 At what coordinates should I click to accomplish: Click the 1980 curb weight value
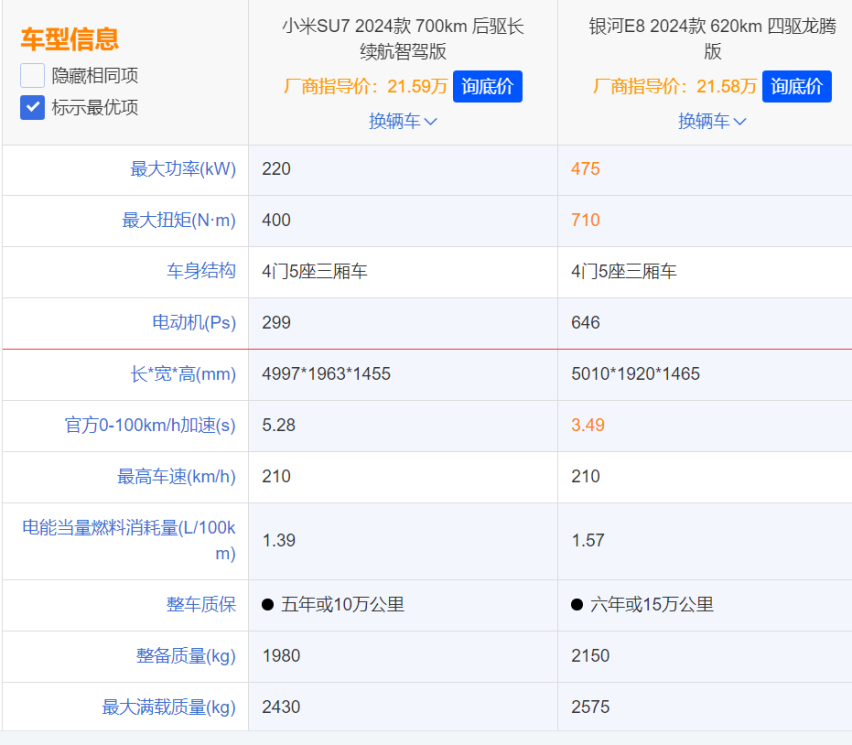(x=281, y=656)
